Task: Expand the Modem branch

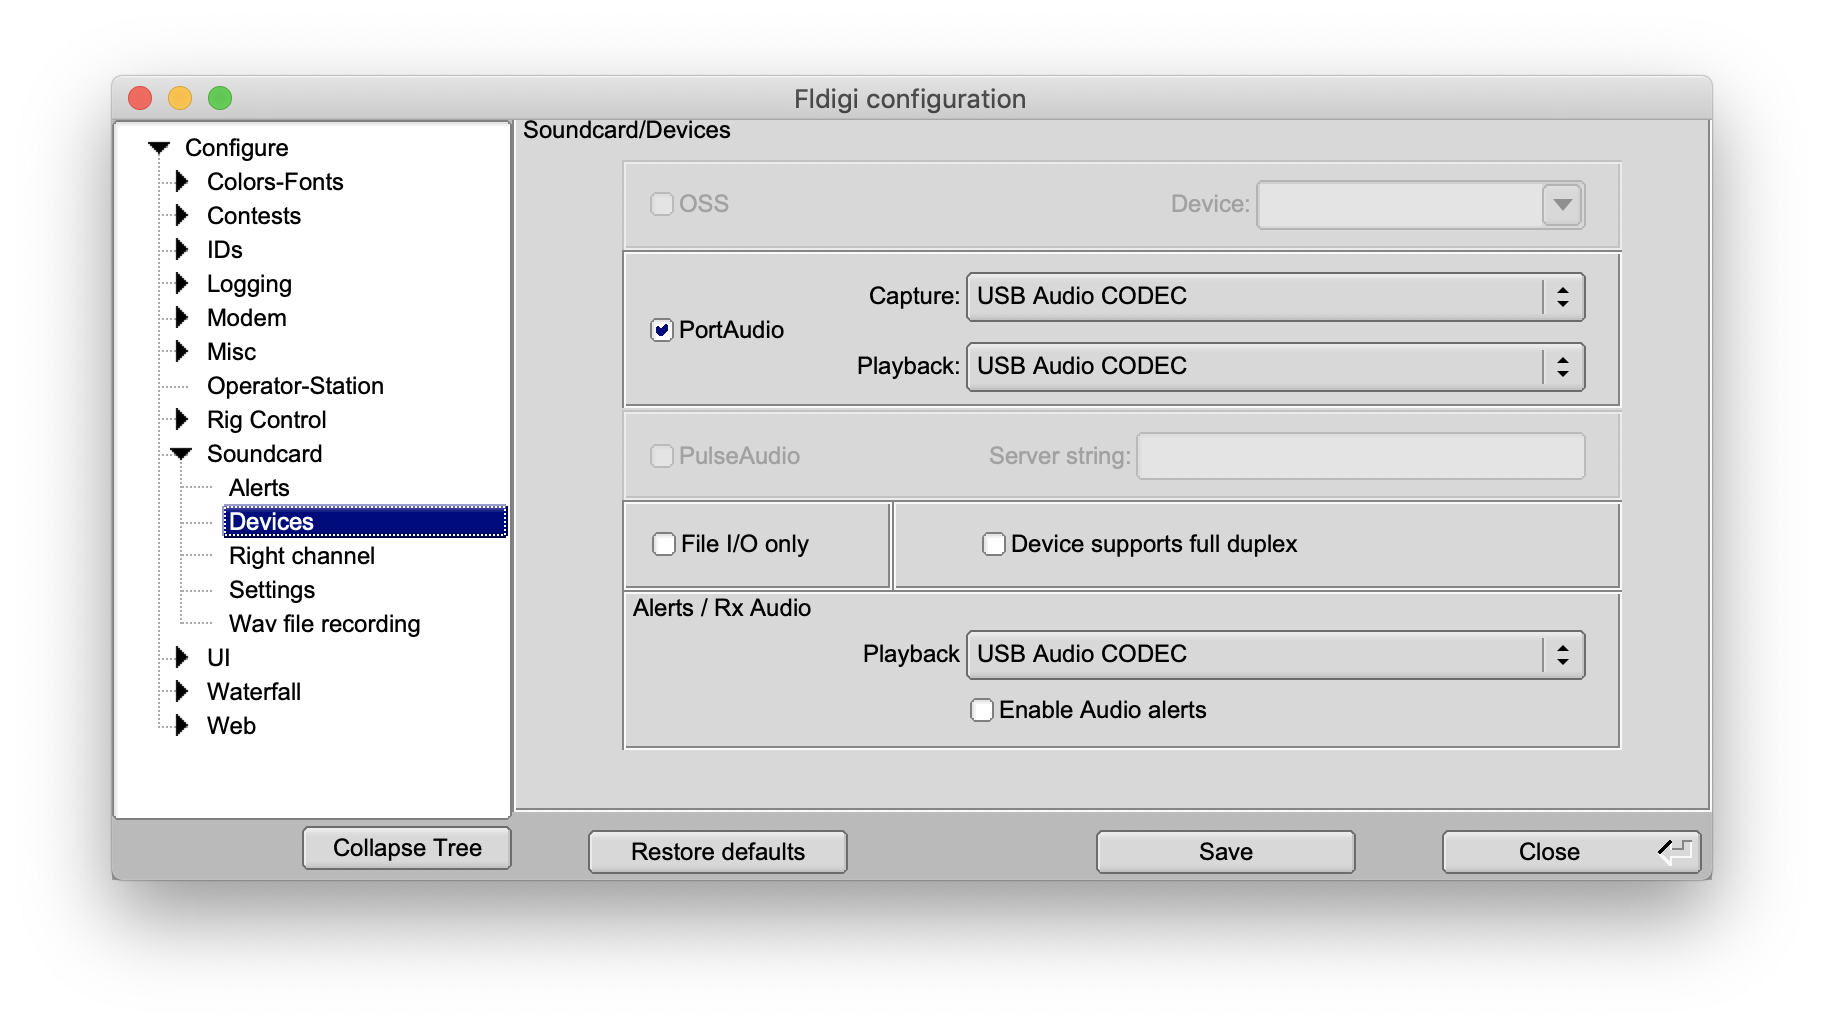Action: coord(182,317)
